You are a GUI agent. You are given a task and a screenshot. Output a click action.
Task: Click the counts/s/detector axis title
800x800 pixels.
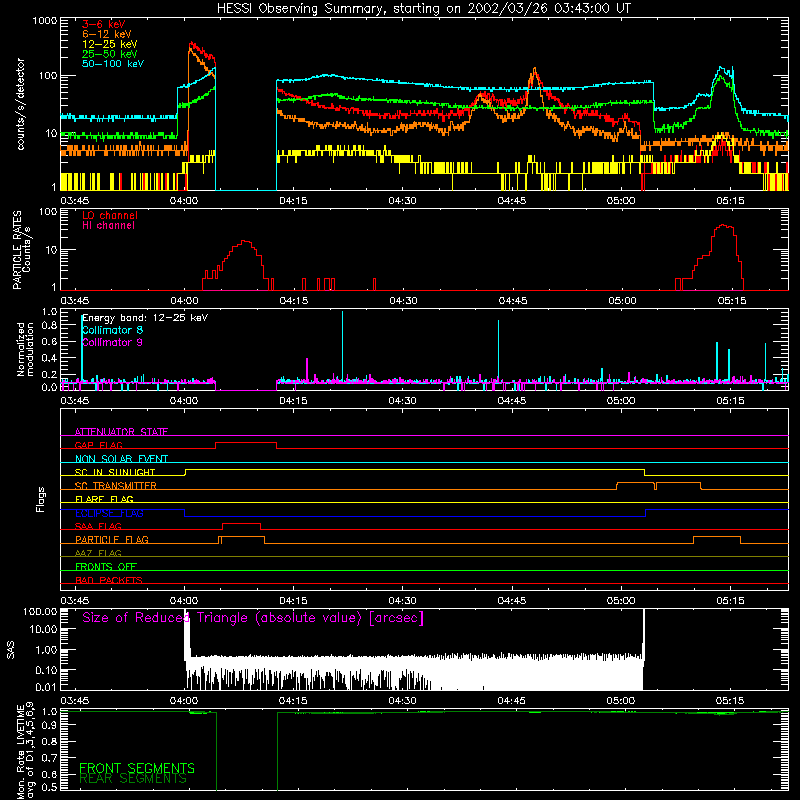(x=21, y=104)
